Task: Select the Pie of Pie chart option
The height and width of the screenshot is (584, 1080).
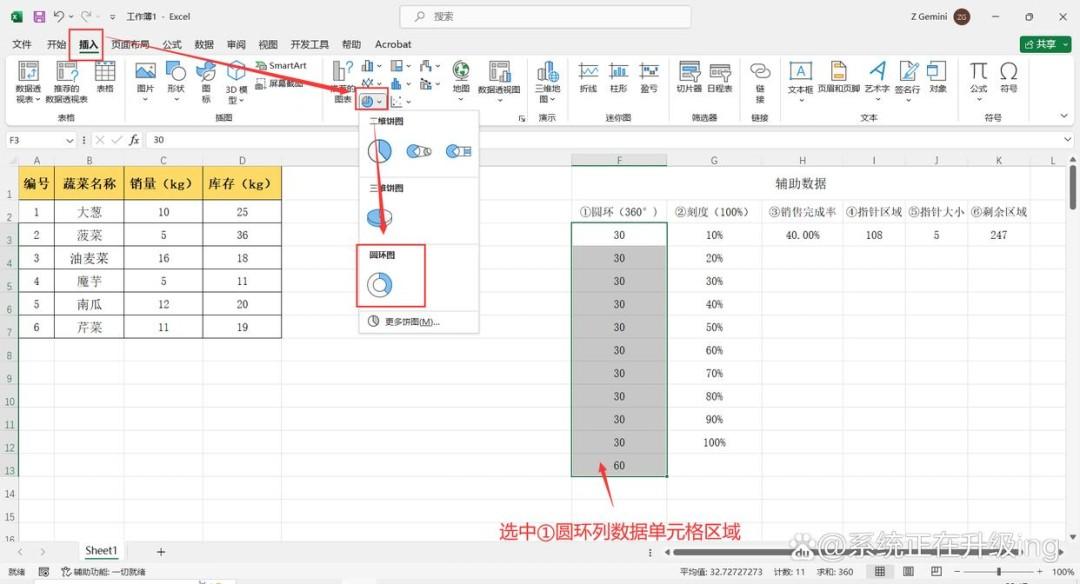Action: coord(419,151)
